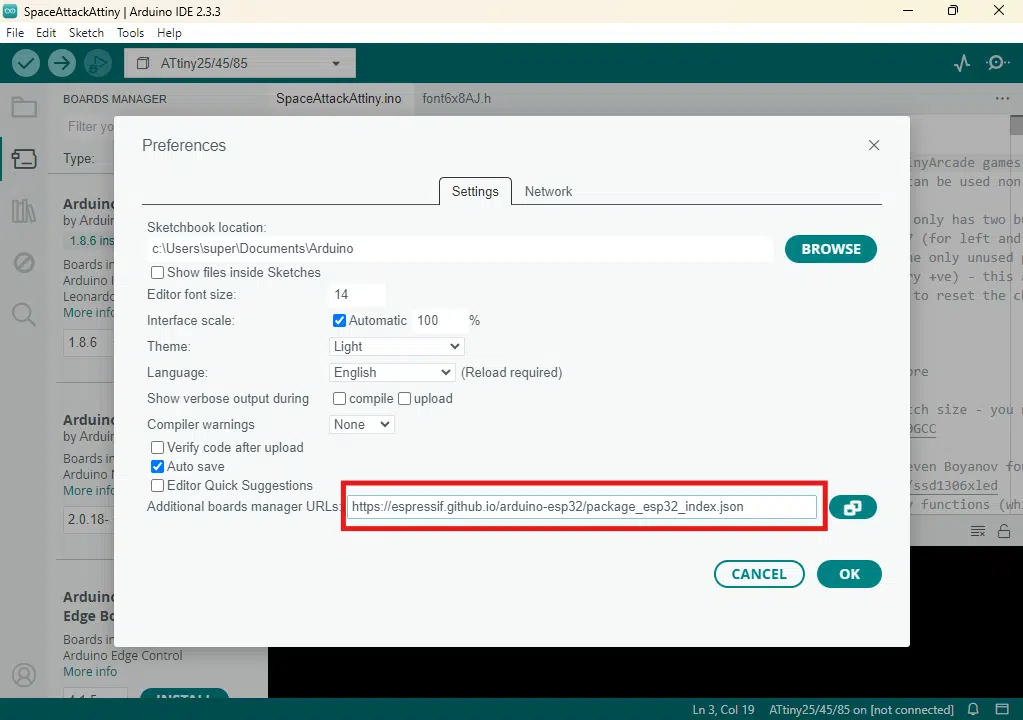Click the Additional boards manager URLs field

point(581,507)
